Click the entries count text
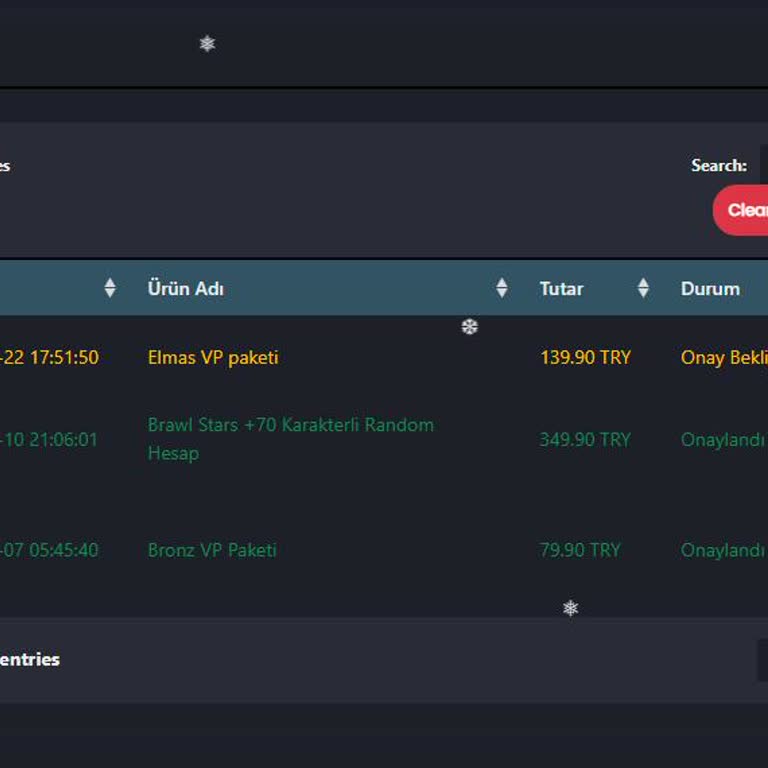This screenshot has height=768, width=768. (30, 659)
